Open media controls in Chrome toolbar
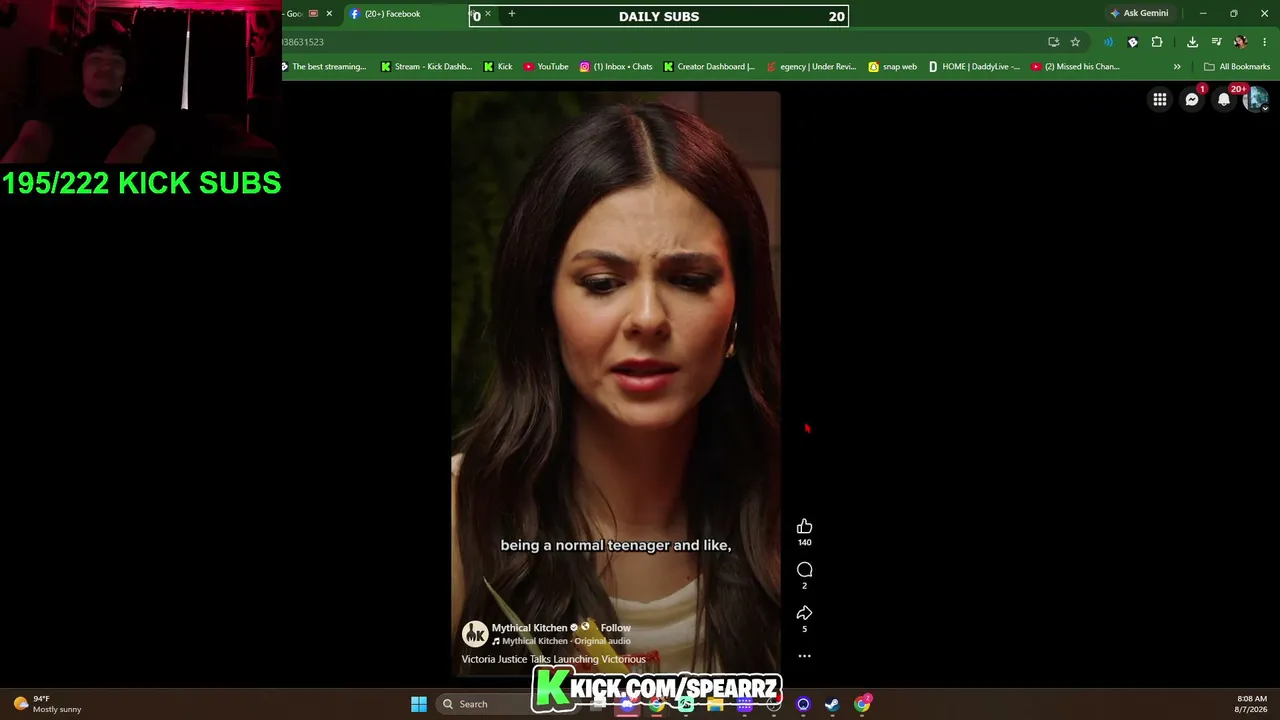1280x720 pixels. (x=1216, y=42)
